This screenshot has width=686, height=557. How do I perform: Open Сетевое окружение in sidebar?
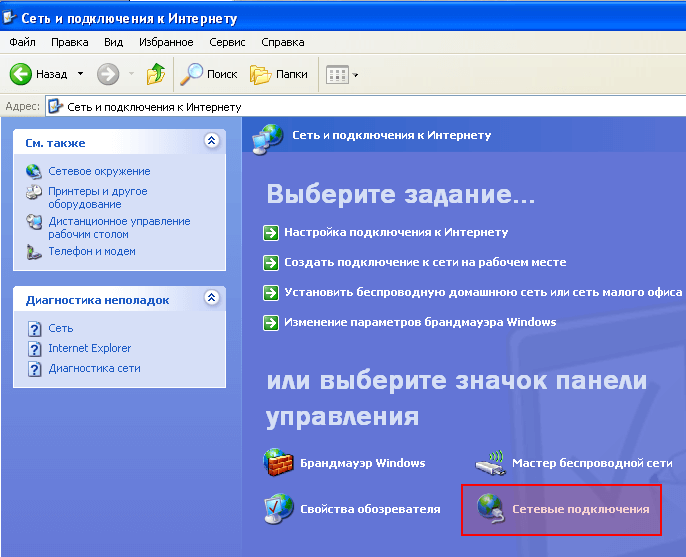(x=99, y=171)
